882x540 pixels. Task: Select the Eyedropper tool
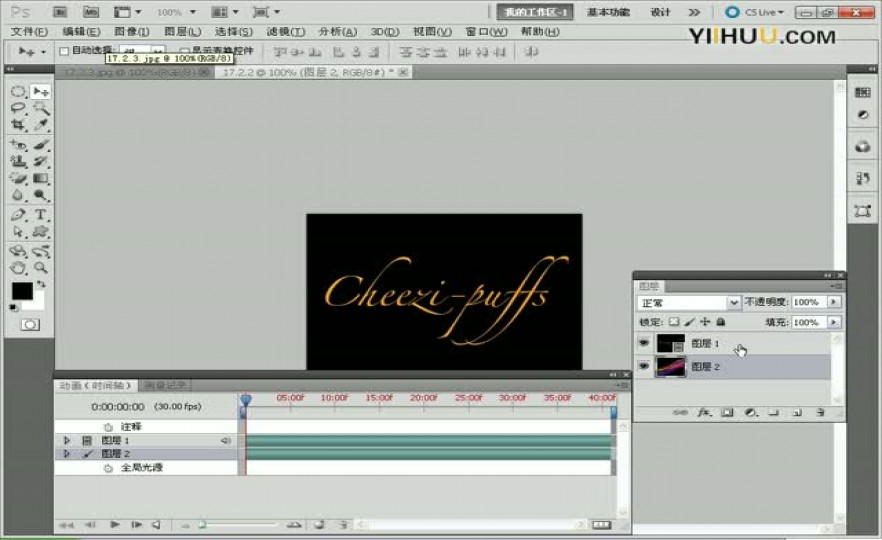[x=40, y=124]
